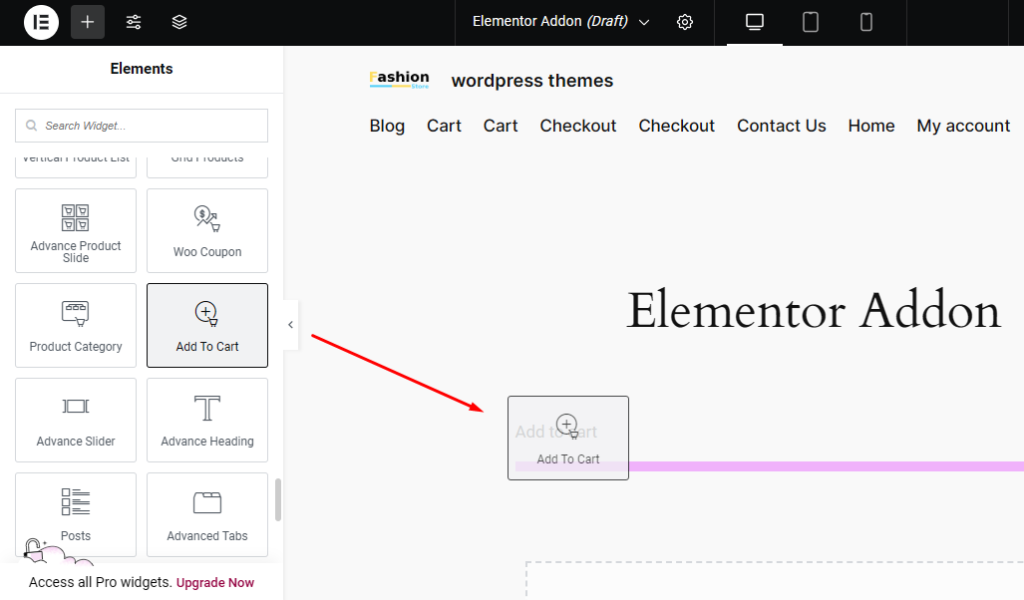
Task: Click the Upgrade Now link
Action: pyautogui.click(x=215, y=582)
